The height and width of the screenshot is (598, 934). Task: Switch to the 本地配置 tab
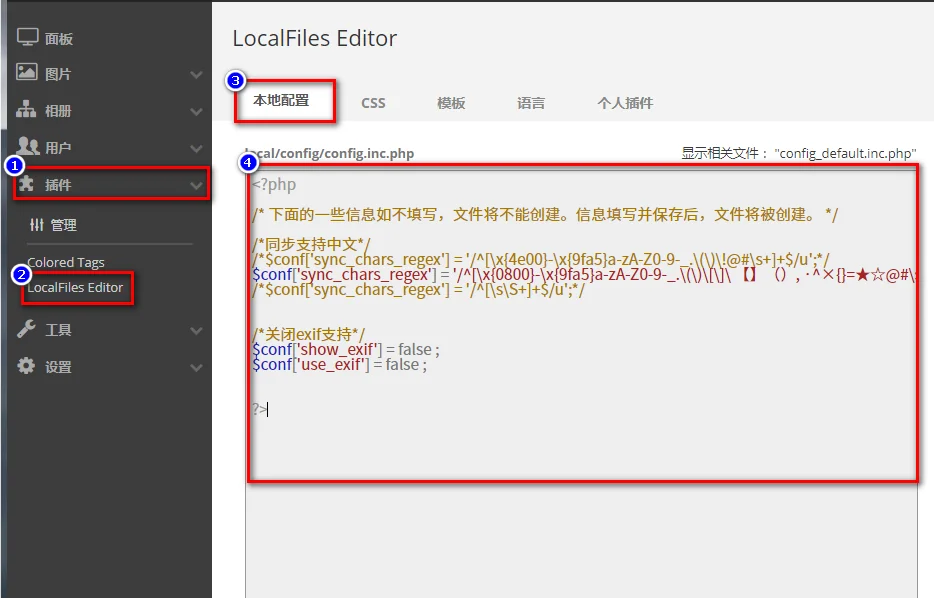(x=281, y=101)
